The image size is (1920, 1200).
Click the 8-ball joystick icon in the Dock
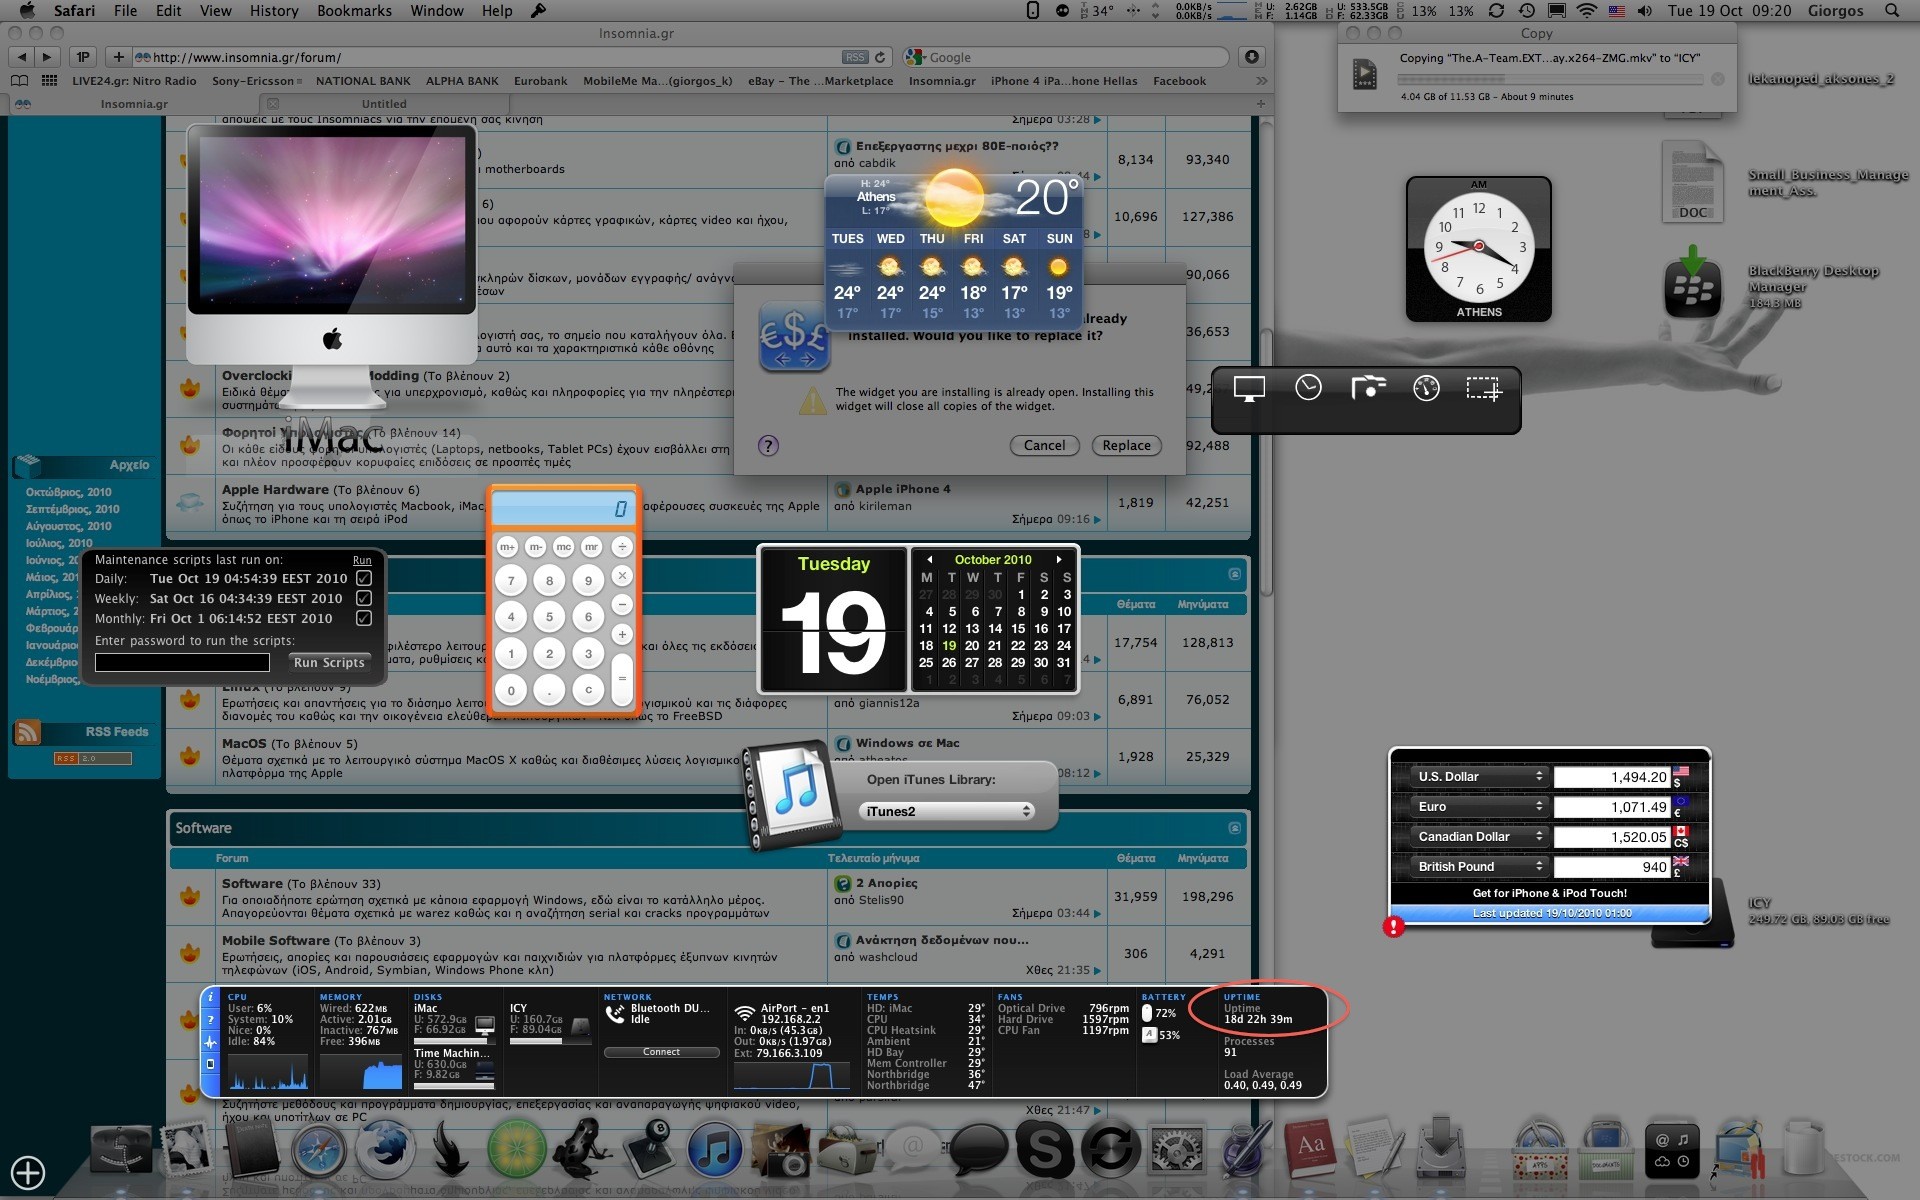tap(649, 1149)
